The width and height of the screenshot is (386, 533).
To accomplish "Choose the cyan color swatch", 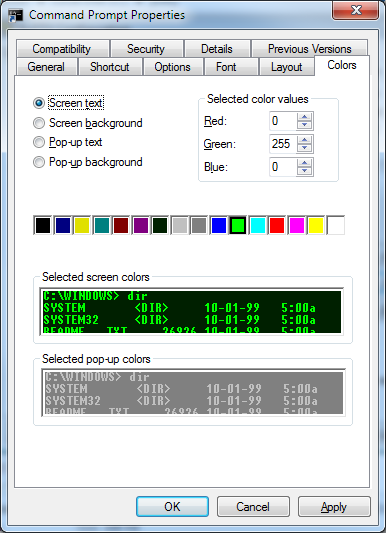I will coord(258,225).
